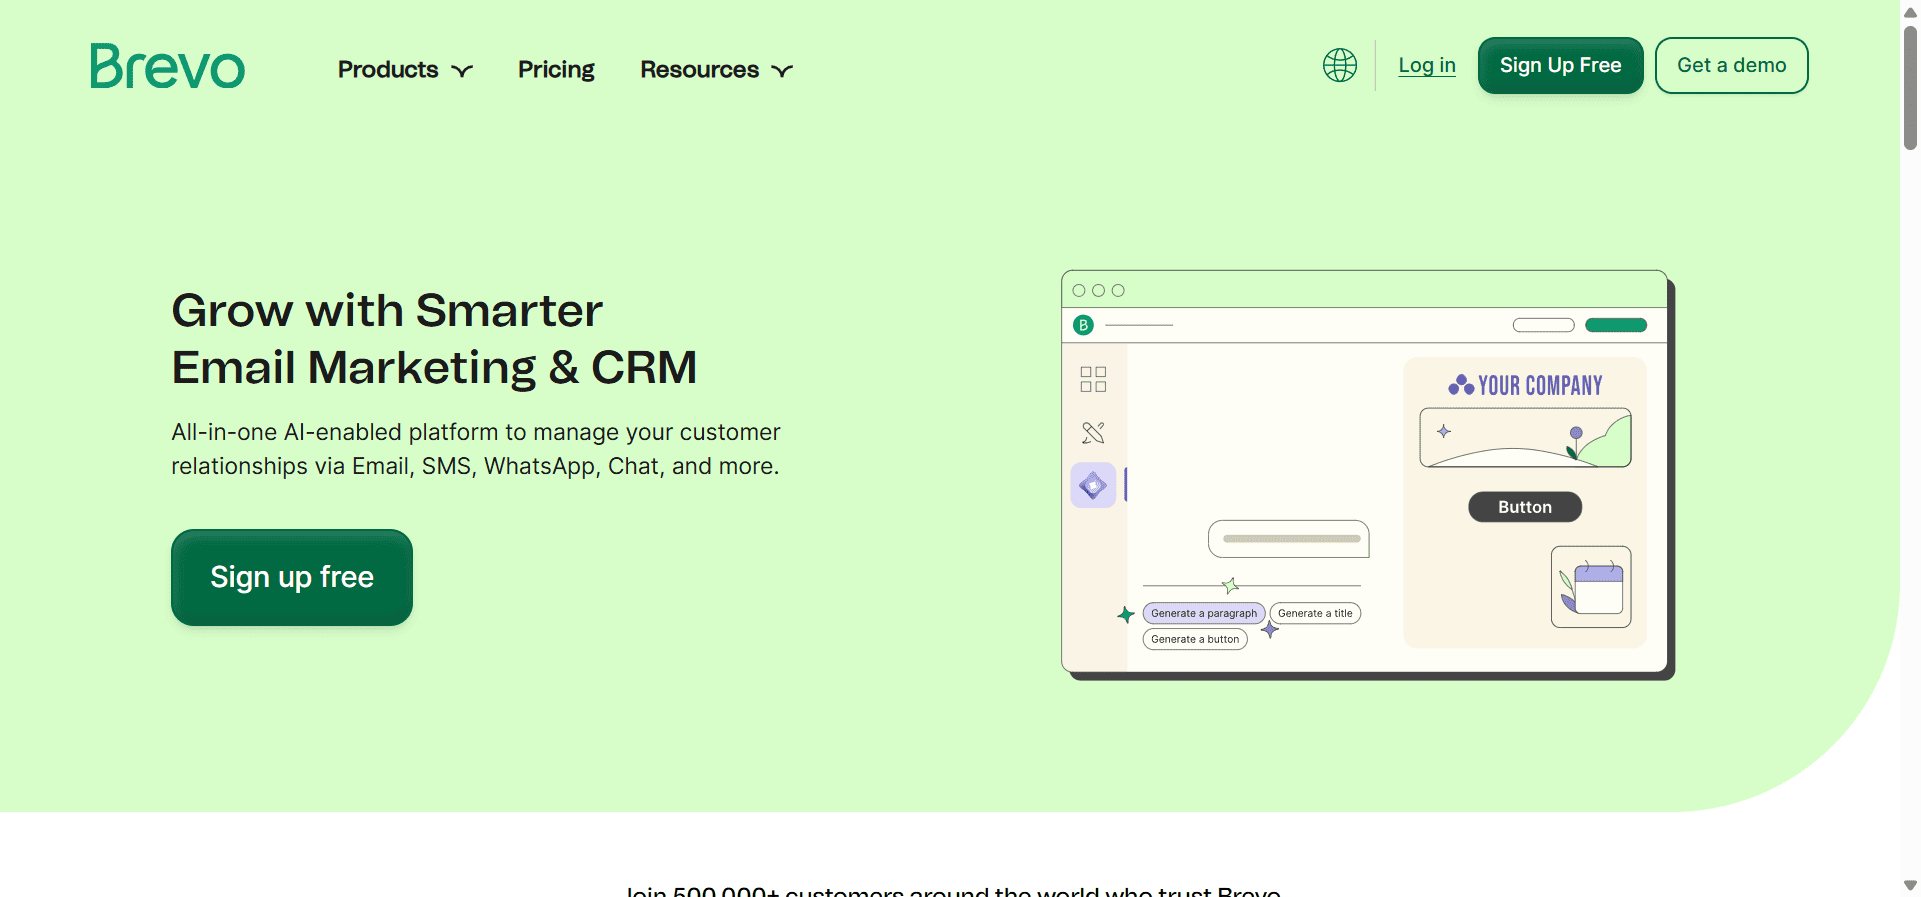1921x897 pixels.
Task: Click the Log in link
Action: click(1427, 65)
